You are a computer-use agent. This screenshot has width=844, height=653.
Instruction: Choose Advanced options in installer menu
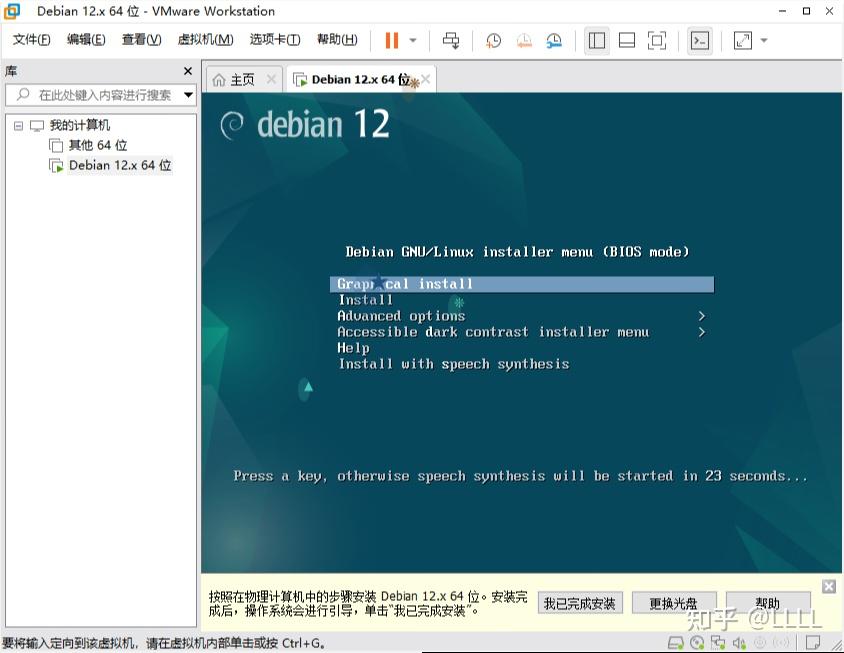coord(401,316)
